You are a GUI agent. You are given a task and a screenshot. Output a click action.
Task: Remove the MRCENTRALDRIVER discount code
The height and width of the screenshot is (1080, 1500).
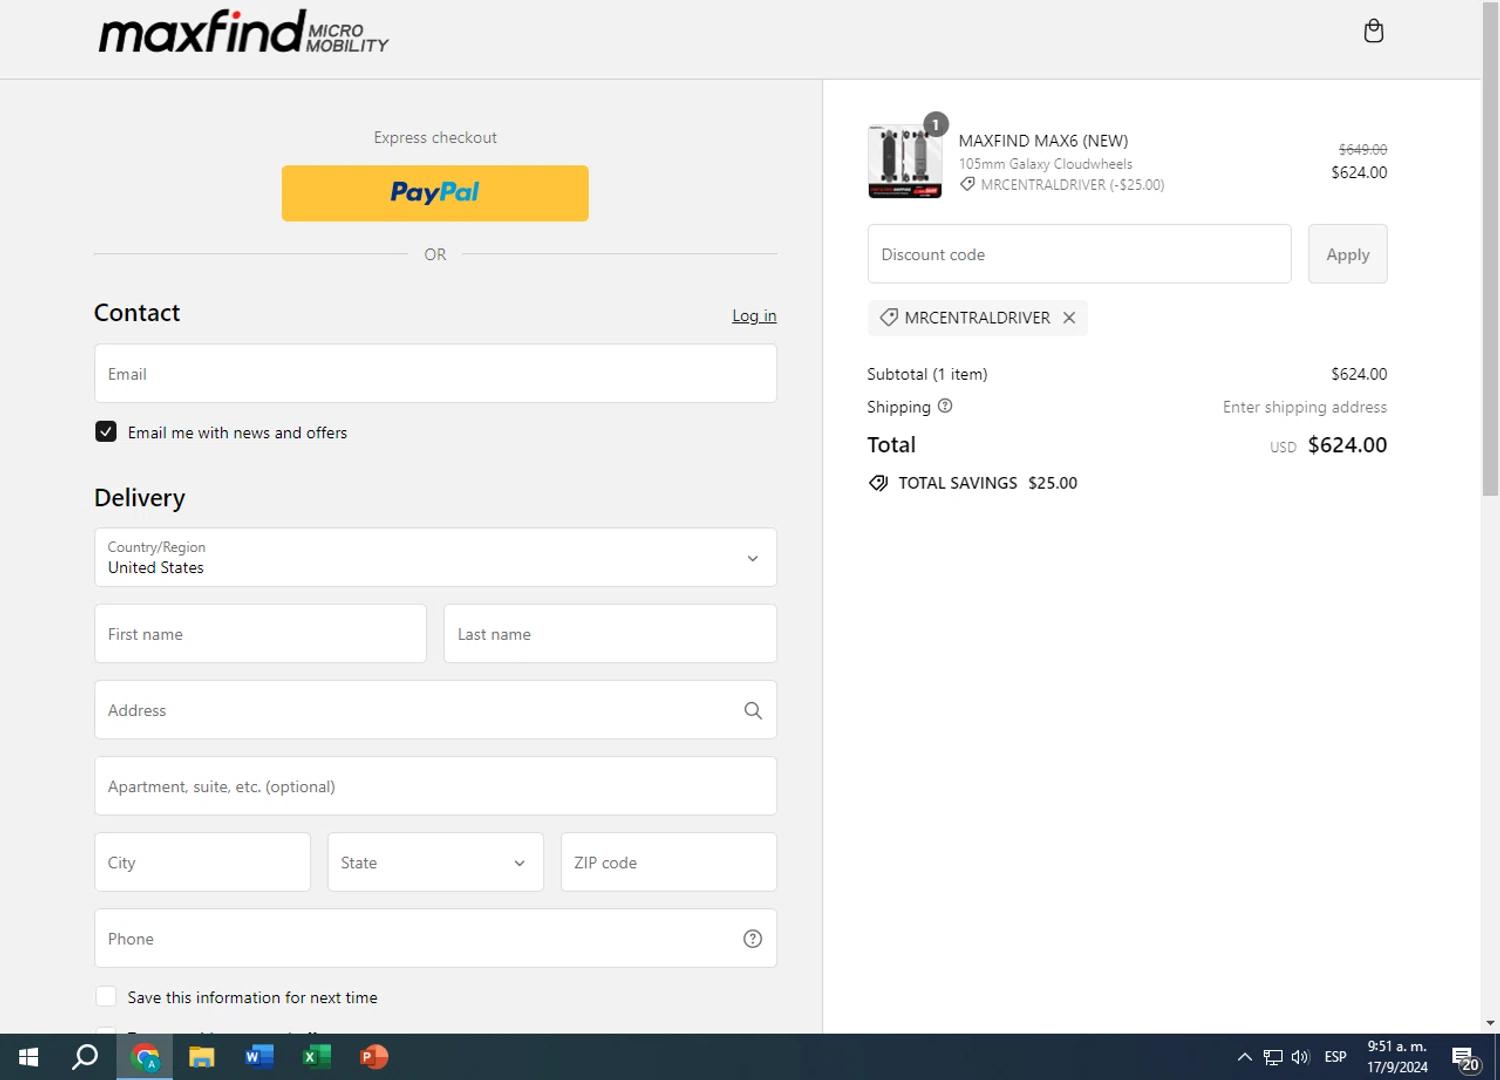(x=1069, y=318)
